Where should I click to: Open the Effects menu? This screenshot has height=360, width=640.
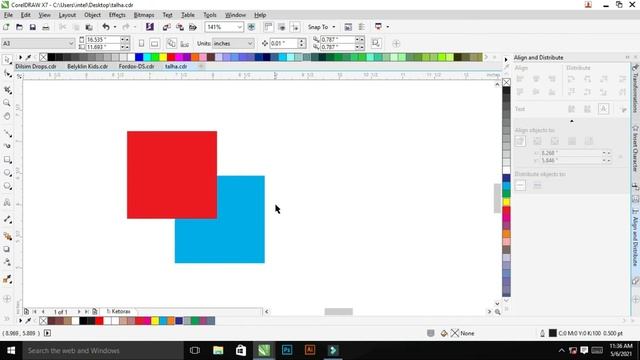coord(117,15)
